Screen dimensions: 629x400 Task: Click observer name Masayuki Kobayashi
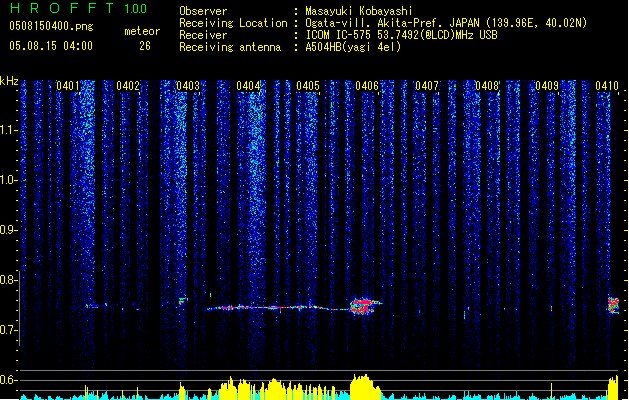(x=359, y=11)
